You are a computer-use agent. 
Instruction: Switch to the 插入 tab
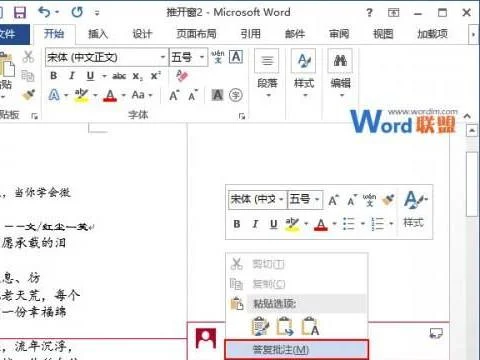(x=98, y=34)
